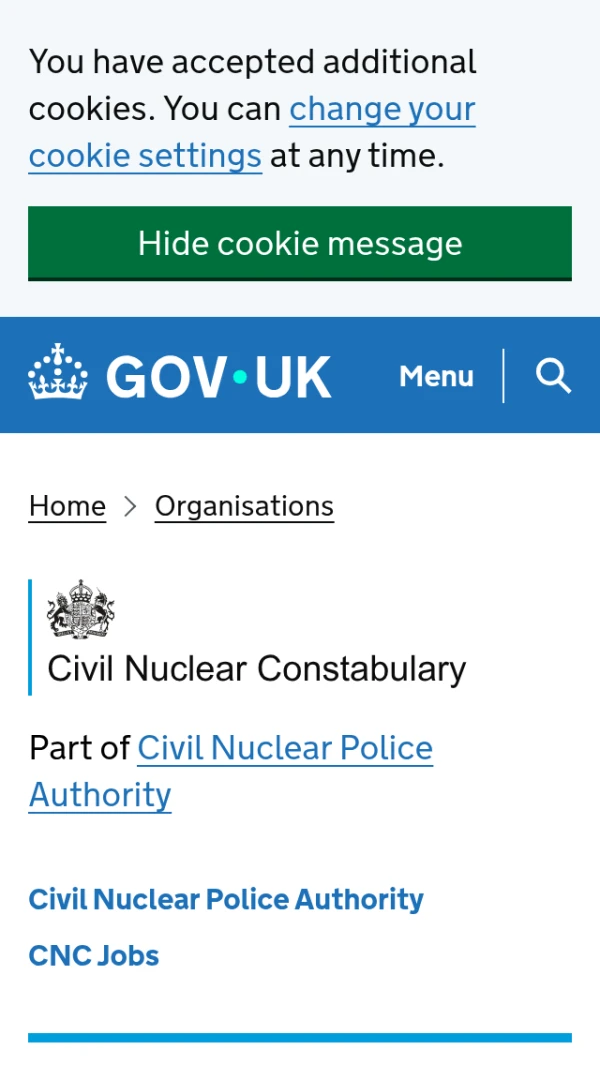Hide the cookie message
The height and width of the screenshot is (1065, 600).
click(x=300, y=243)
